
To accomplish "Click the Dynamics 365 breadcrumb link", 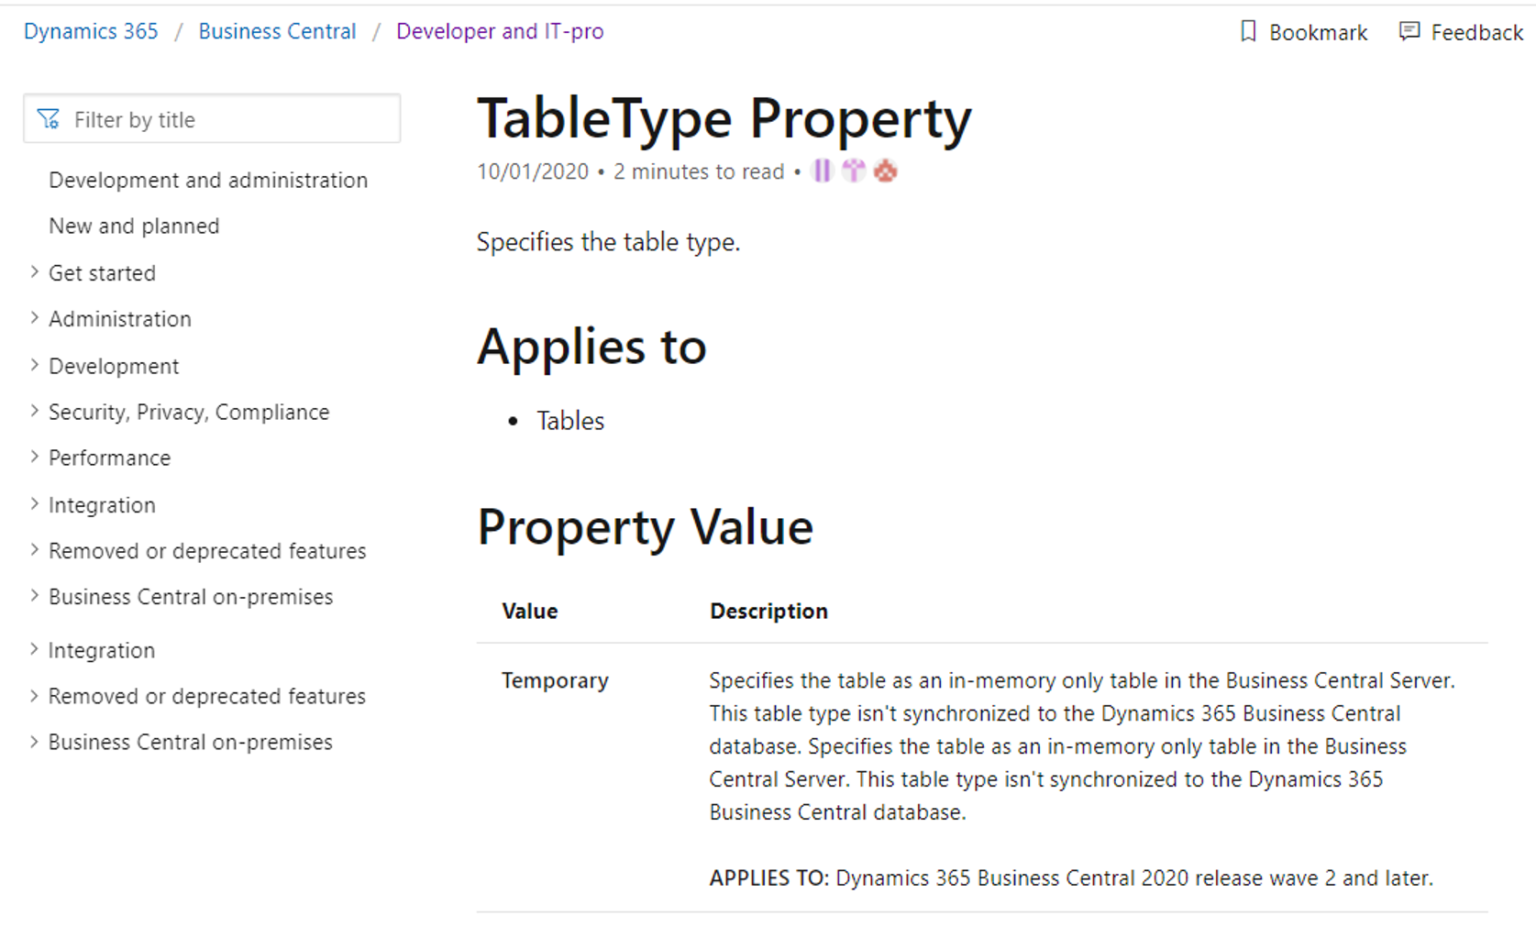I will [90, 31].
